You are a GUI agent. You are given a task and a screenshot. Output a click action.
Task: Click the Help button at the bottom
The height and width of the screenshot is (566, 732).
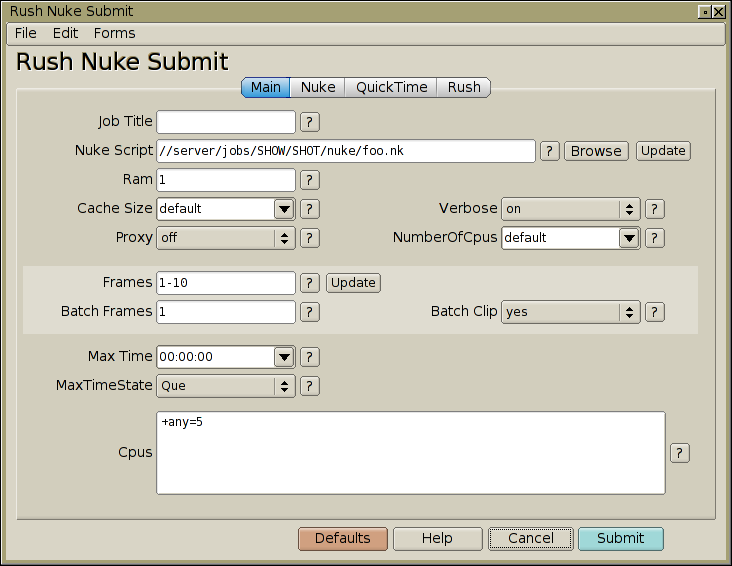point(437,539)
